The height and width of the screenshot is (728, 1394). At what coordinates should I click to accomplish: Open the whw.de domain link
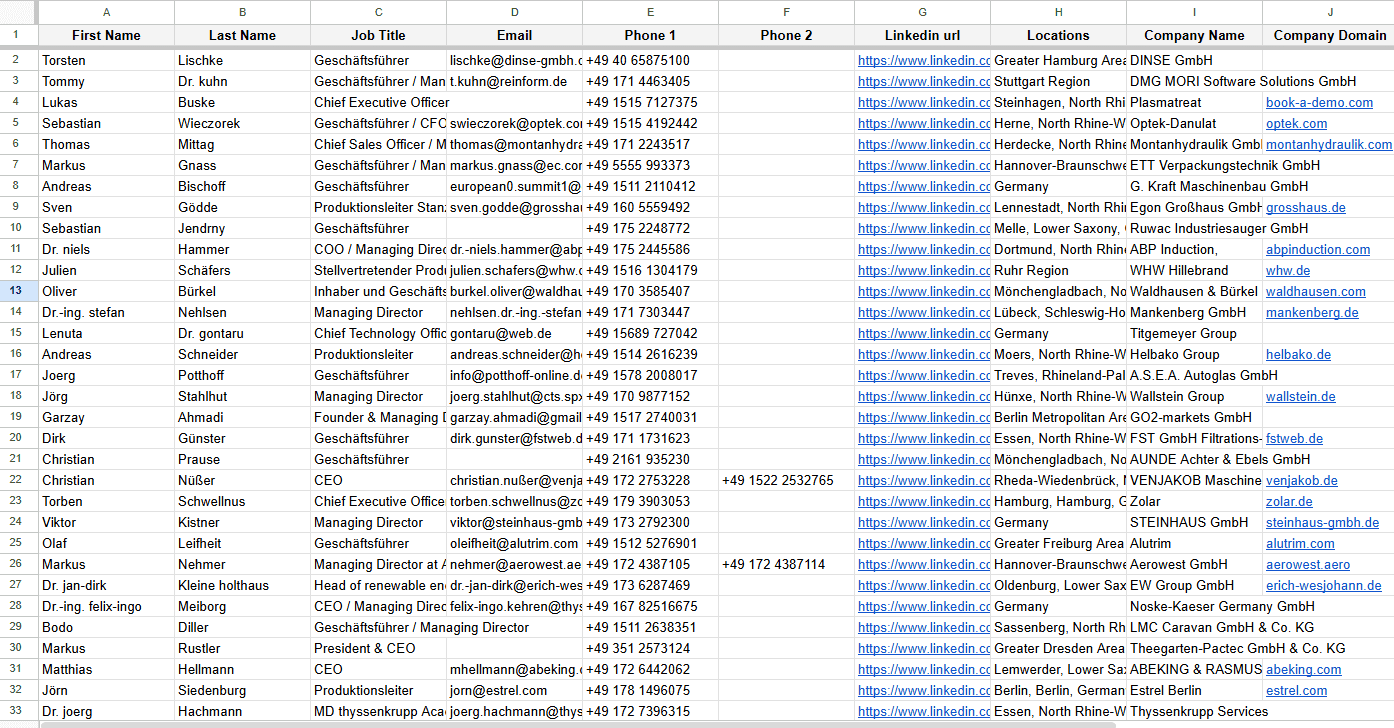pyautogui.click(x=1288, y=270)
